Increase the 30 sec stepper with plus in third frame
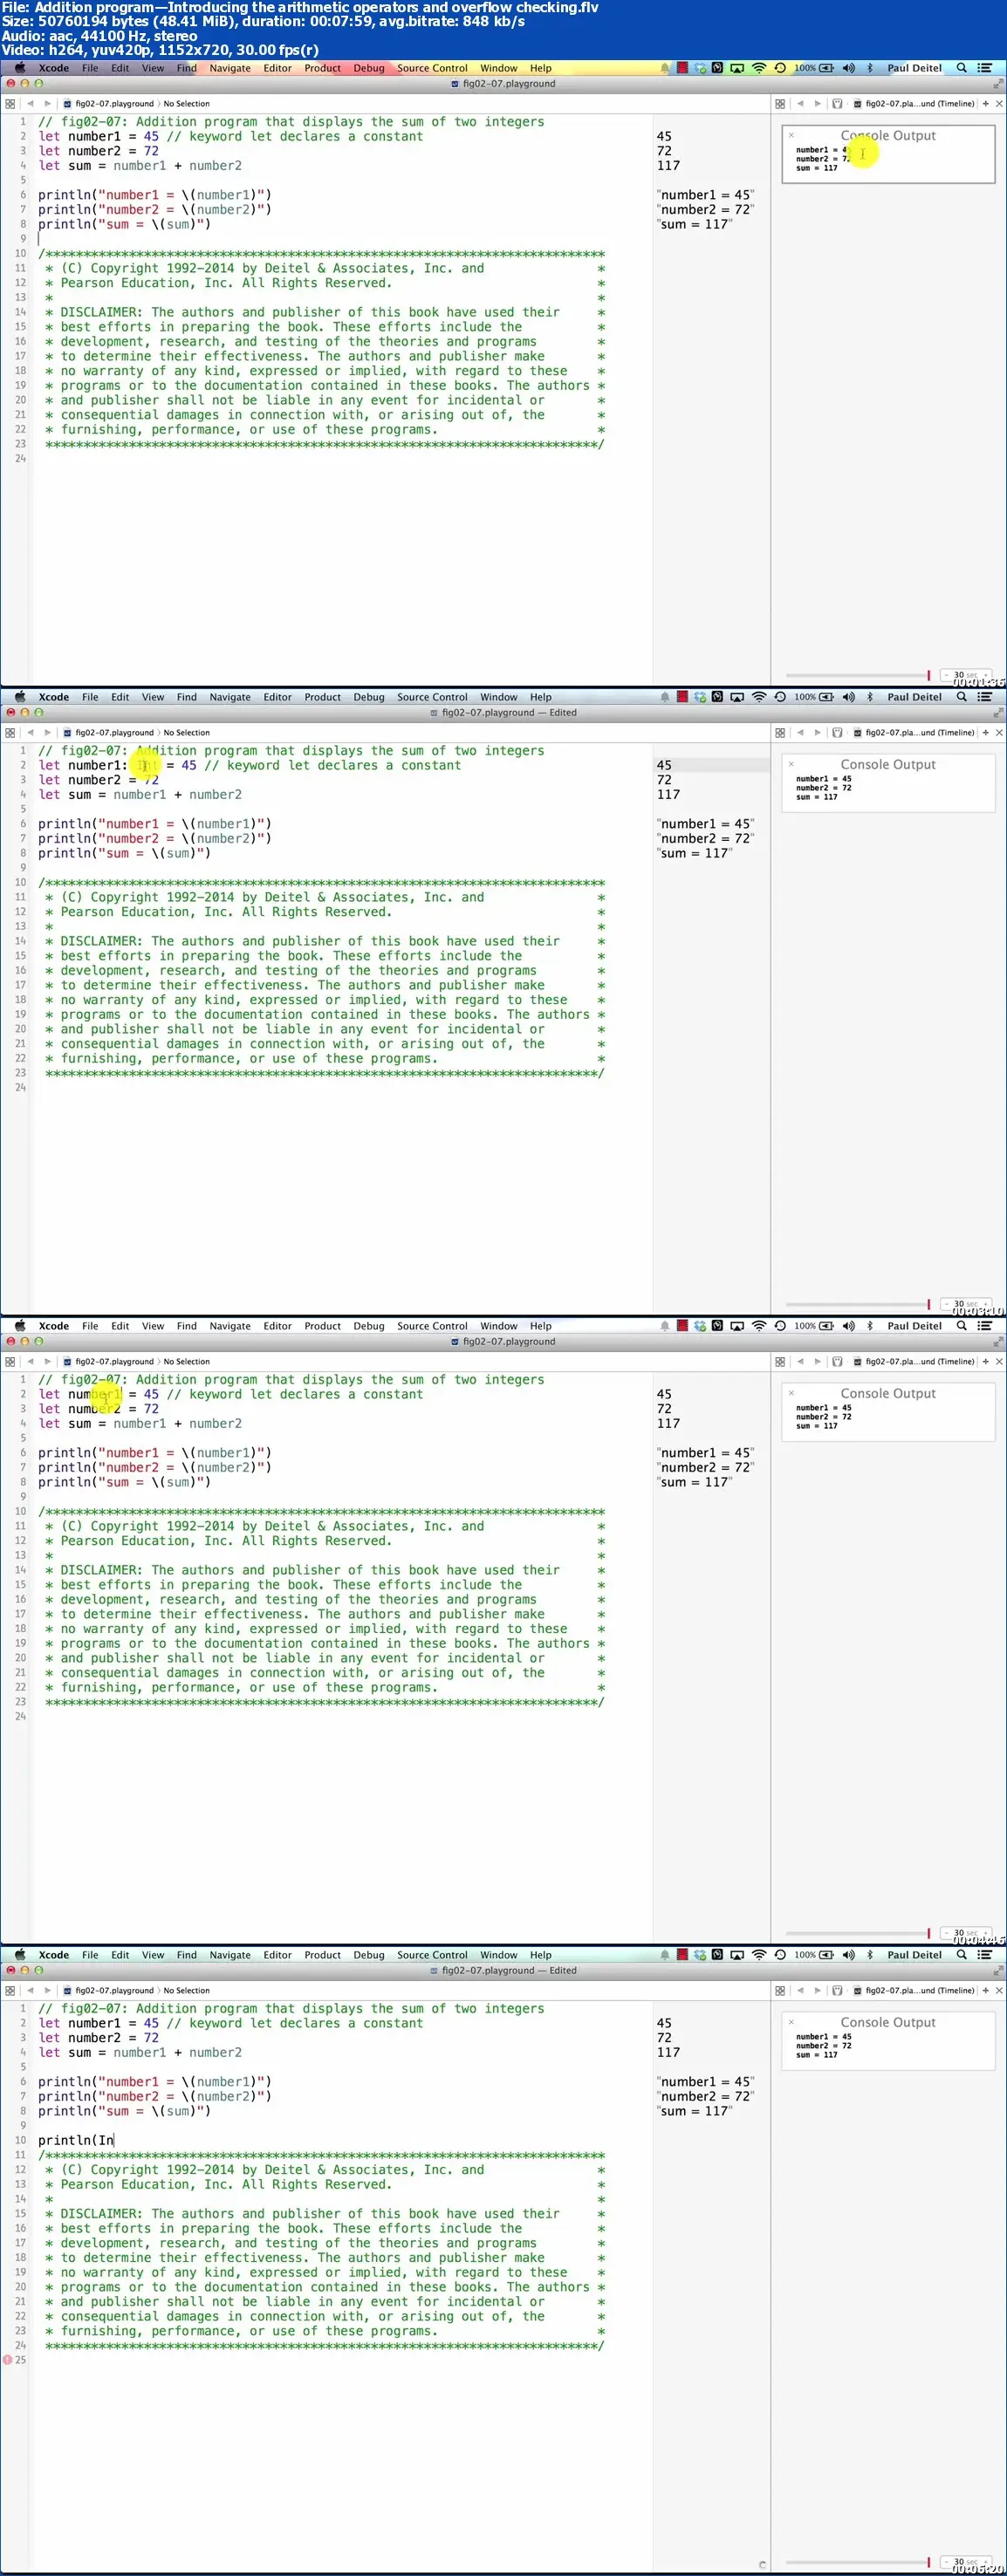The height and width of the screenshot is (2576, 1007). [987, 1933]
